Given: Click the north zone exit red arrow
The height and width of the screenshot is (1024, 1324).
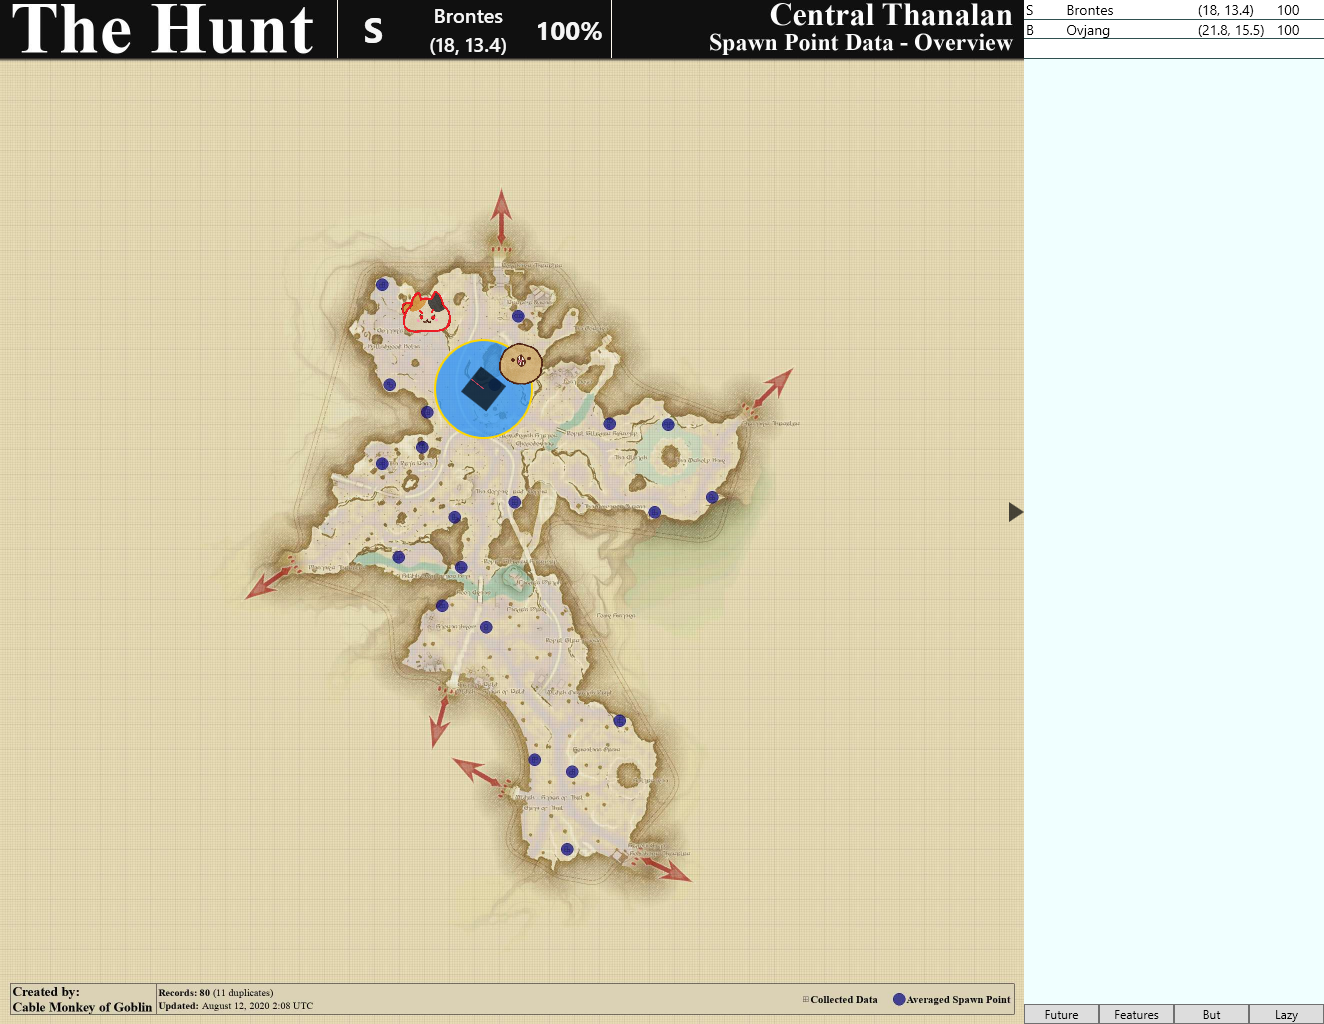Looking at the screenshot, I should [501, 218].
